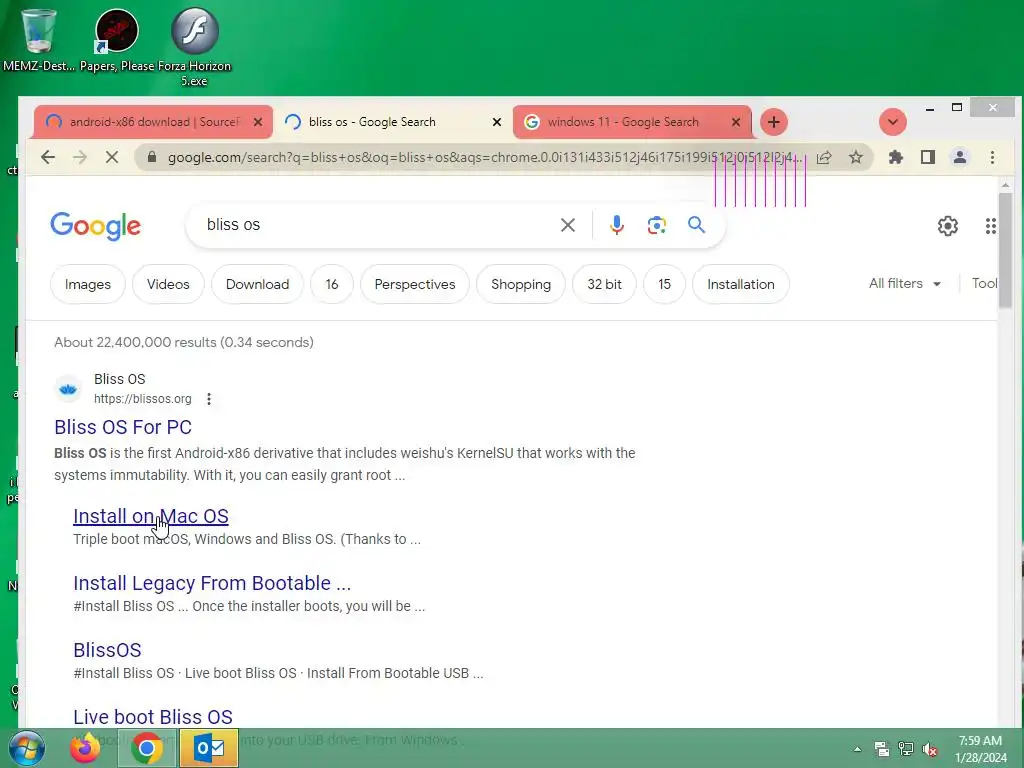Open the BlissOS sublink

[x=107, y=650]
